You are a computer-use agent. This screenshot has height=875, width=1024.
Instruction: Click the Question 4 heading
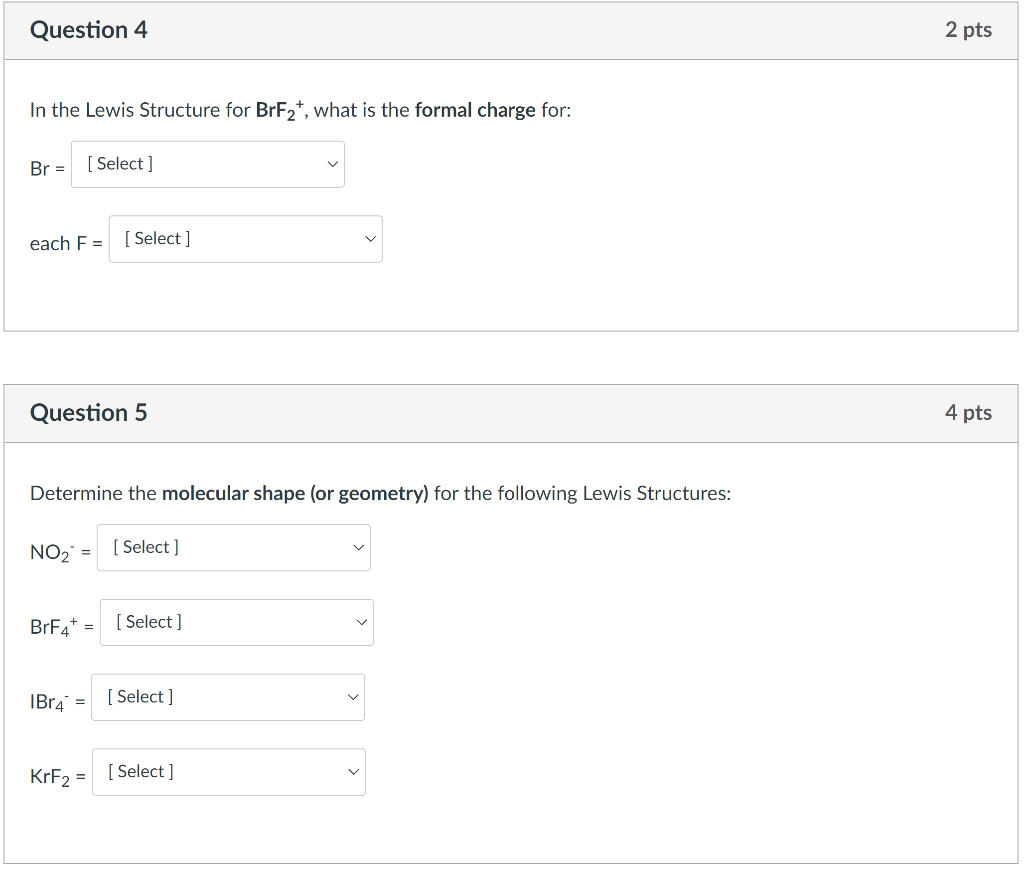[89, 30]
